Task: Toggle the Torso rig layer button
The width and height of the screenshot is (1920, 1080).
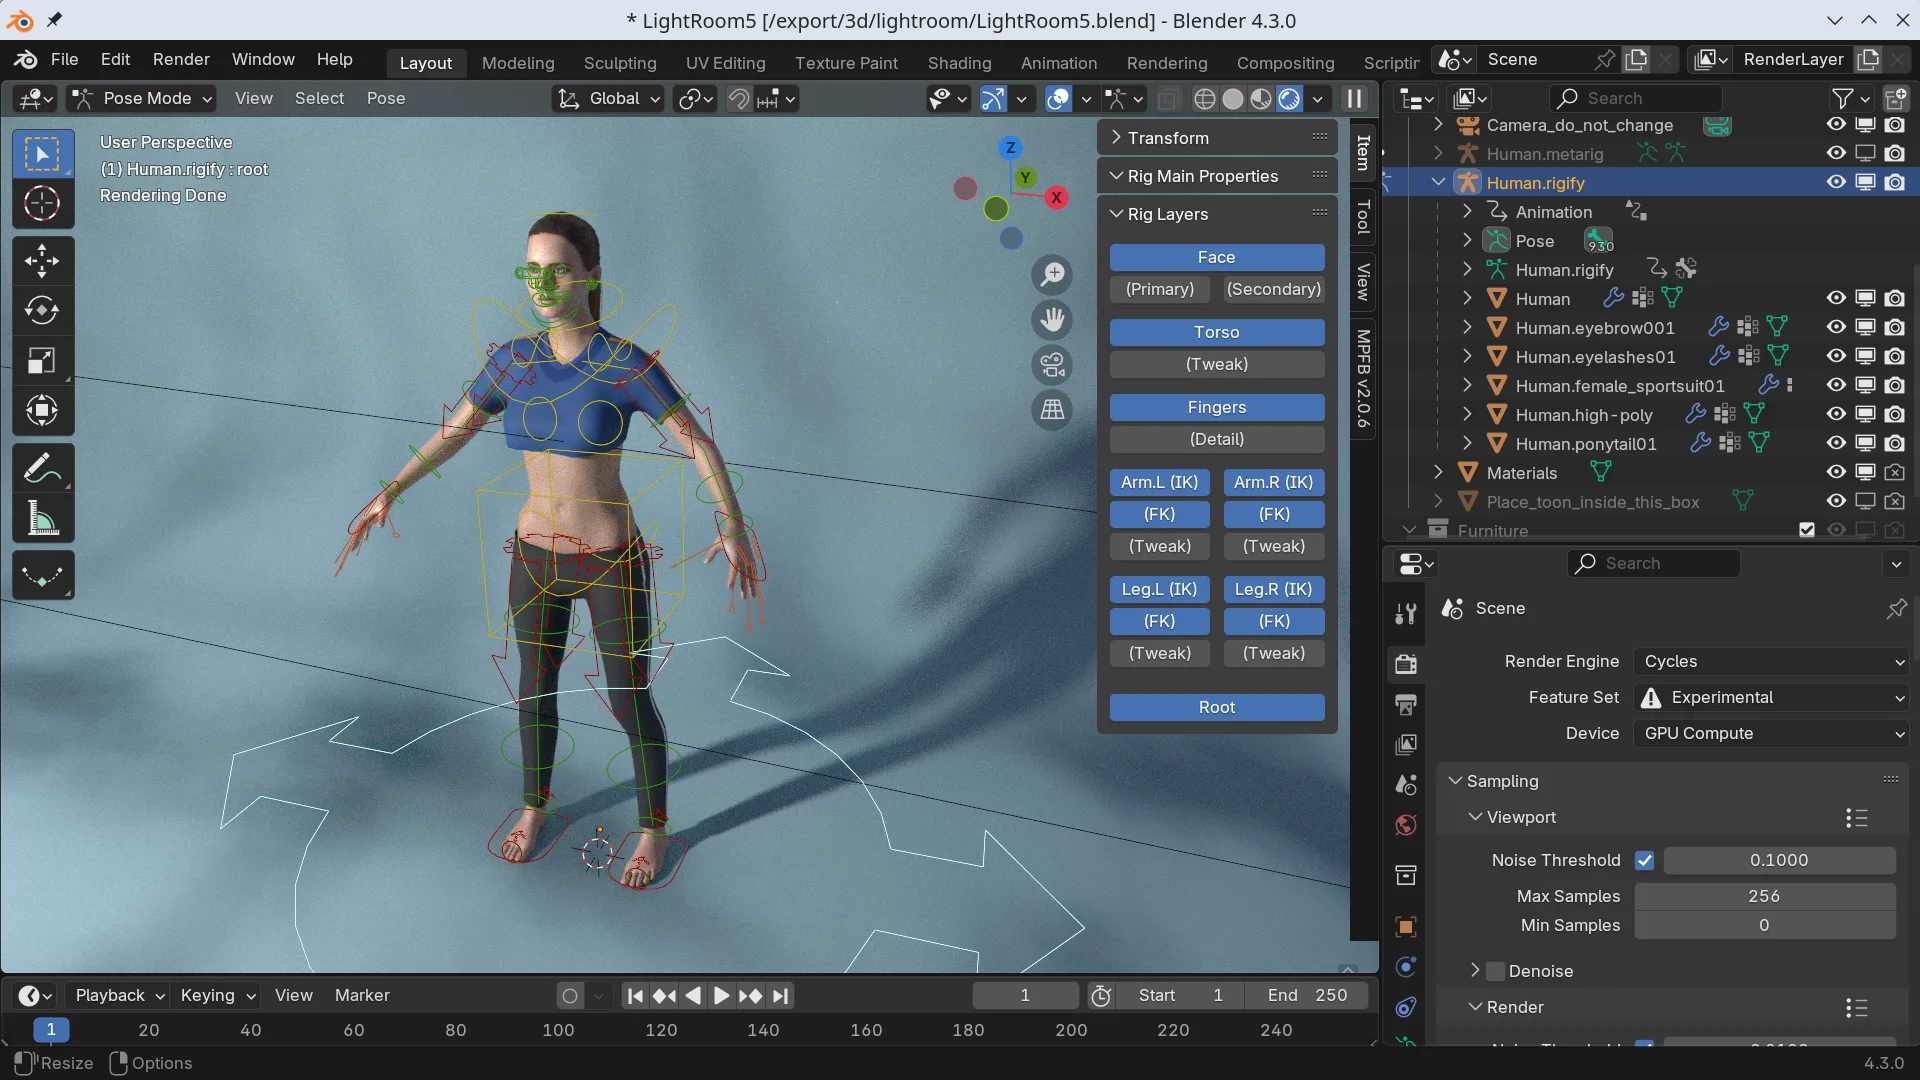Action: click(1216, 332)
